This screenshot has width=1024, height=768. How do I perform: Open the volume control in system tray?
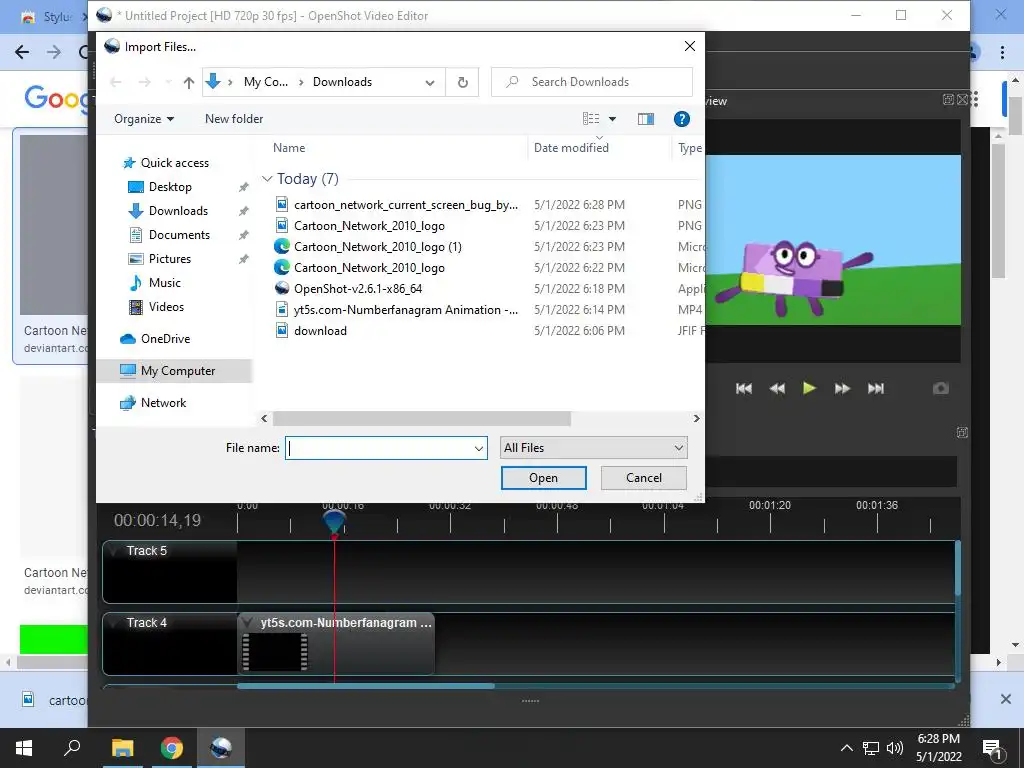coord(895,748)
